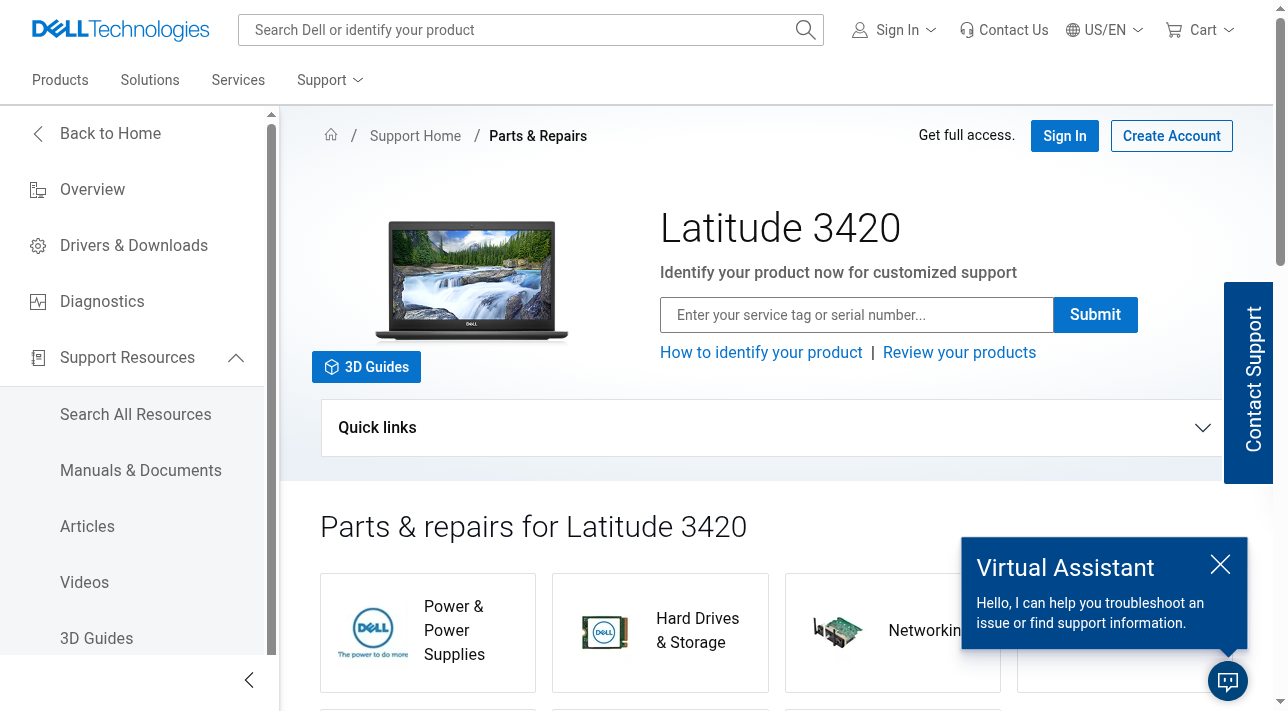The image size is (1288, 711).
Task: Click the Create Account button
Action: coord(1172,136)
